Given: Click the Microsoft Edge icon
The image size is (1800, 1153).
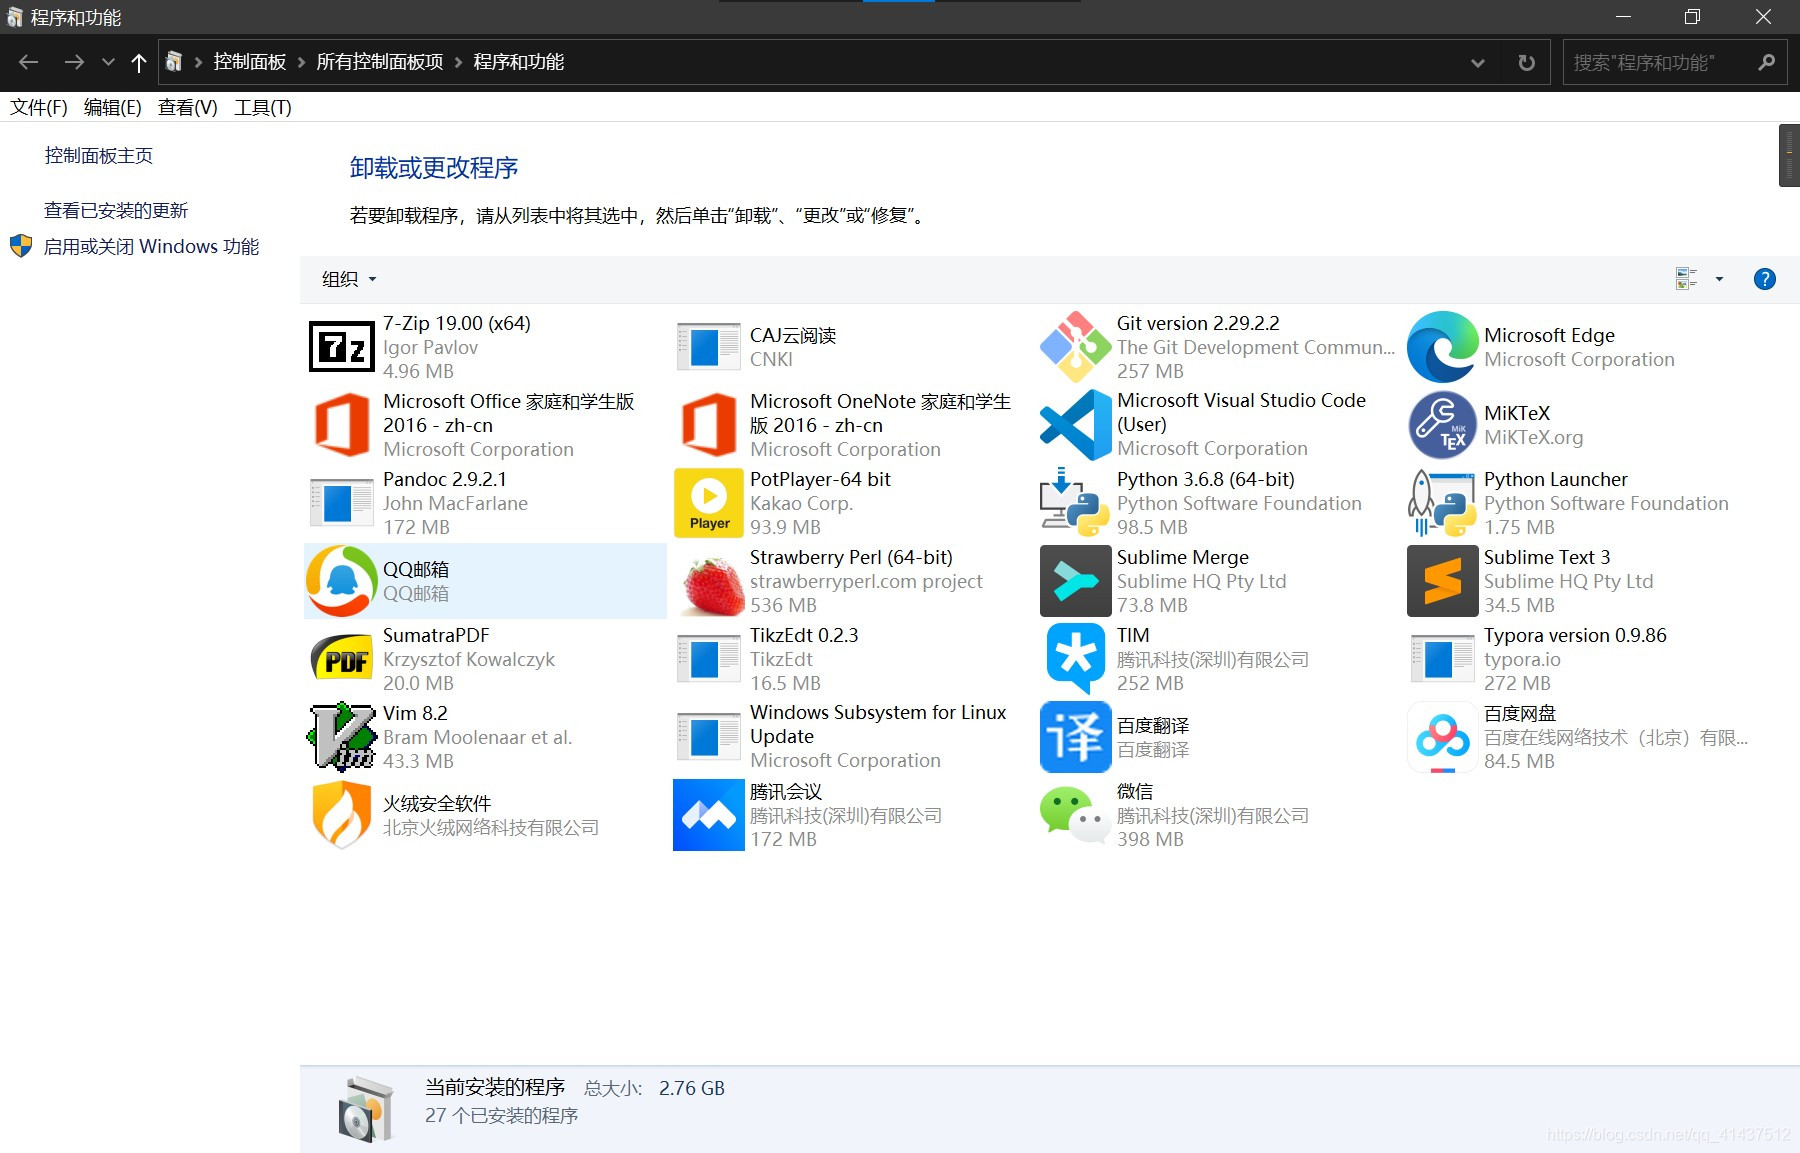Looking at the screenshot, I should (x=1442, y=347).
